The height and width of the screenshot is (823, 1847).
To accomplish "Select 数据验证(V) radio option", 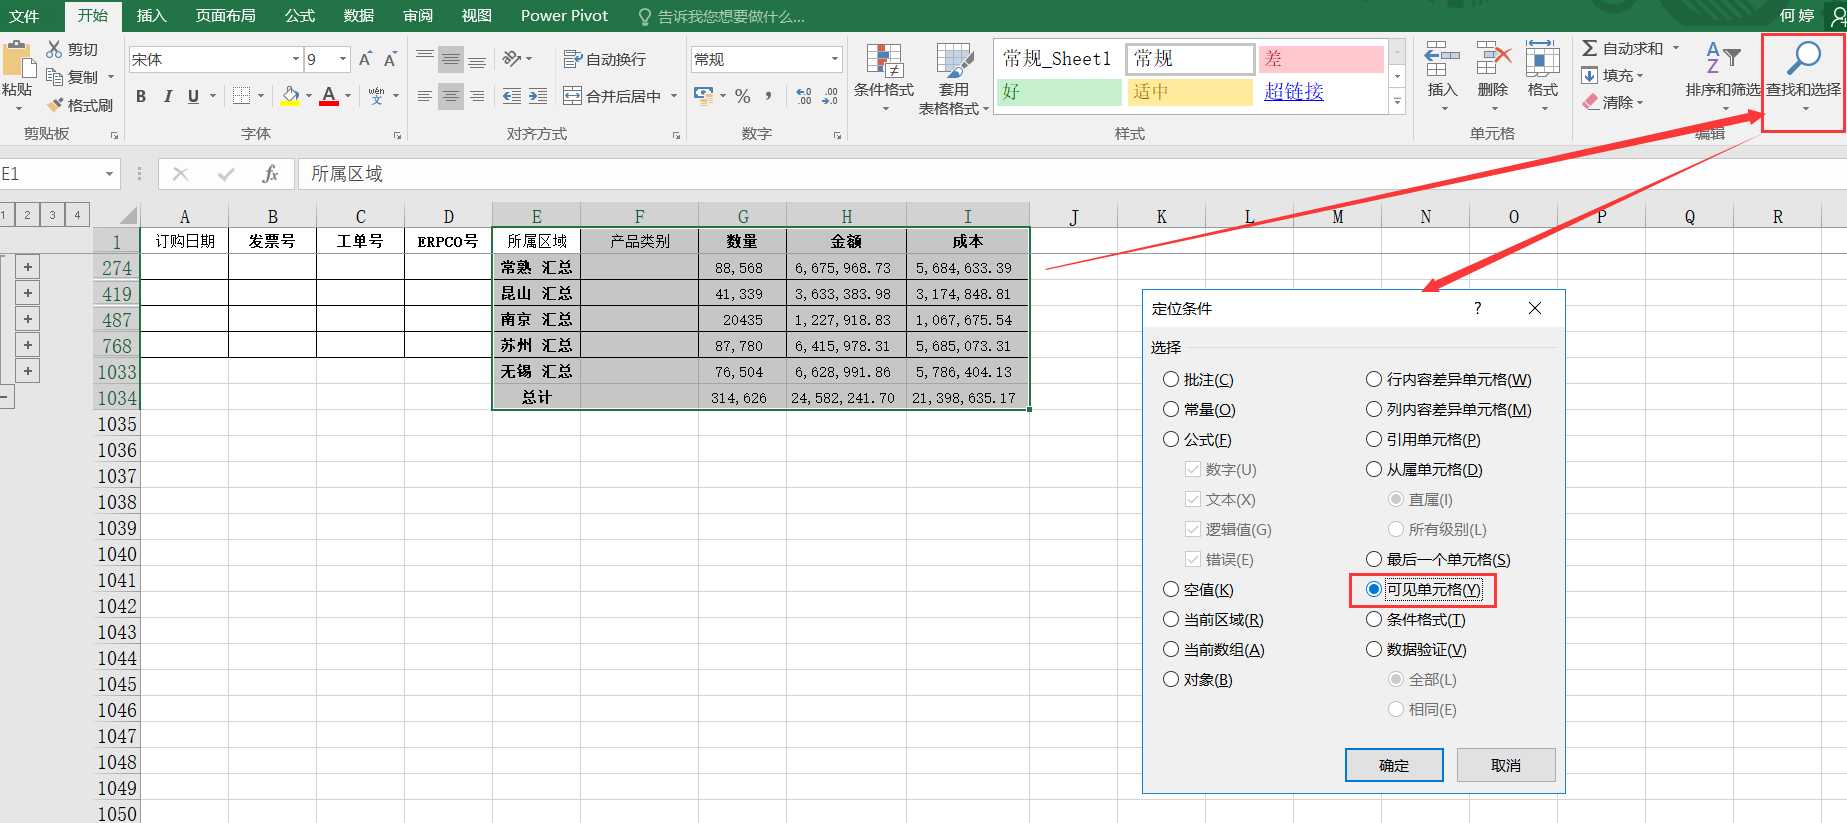I will coord(1374,650).
